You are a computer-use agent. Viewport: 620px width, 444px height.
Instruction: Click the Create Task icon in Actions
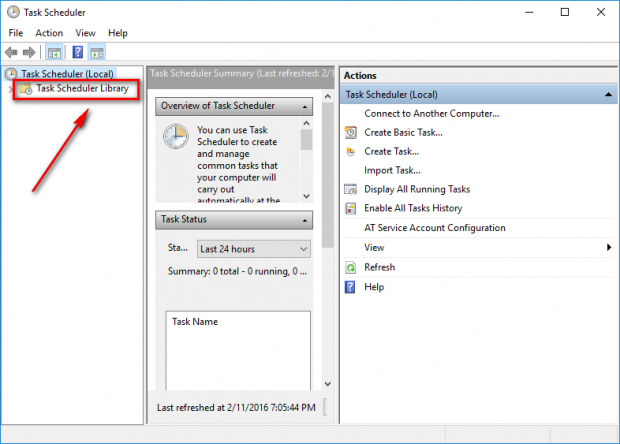[x=350, y=151]
